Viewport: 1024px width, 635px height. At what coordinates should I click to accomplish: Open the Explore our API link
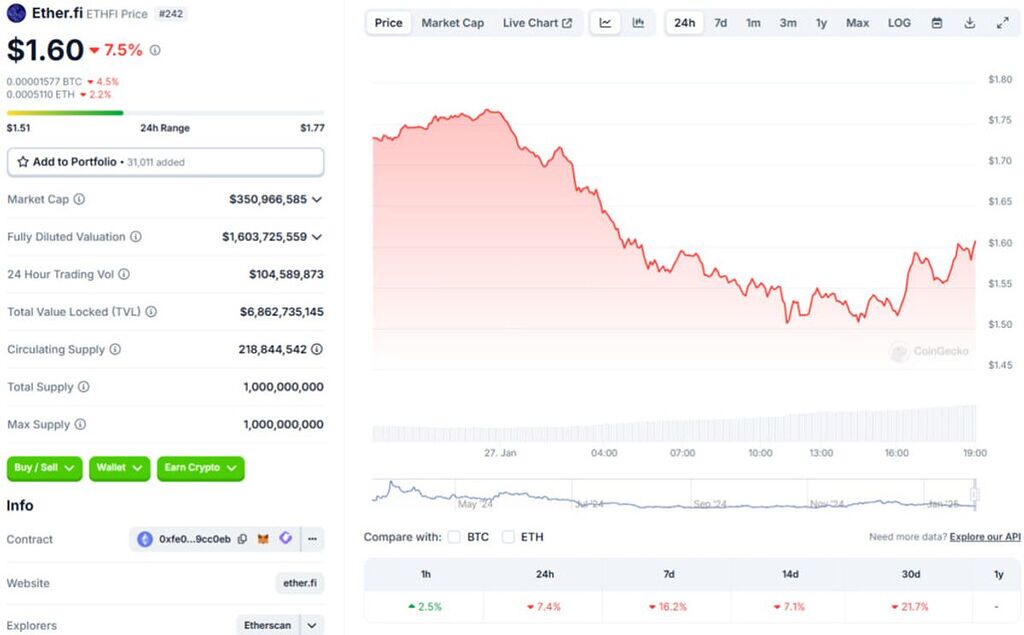pos(984,537)
